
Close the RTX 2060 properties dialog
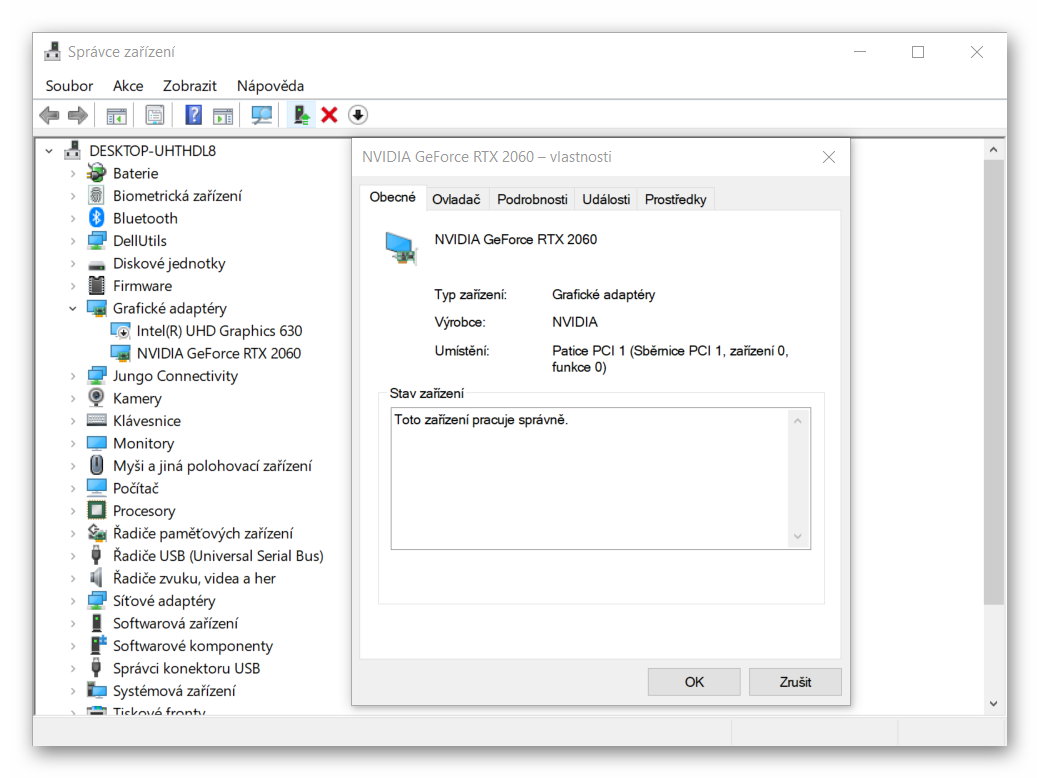pos(828,157)
